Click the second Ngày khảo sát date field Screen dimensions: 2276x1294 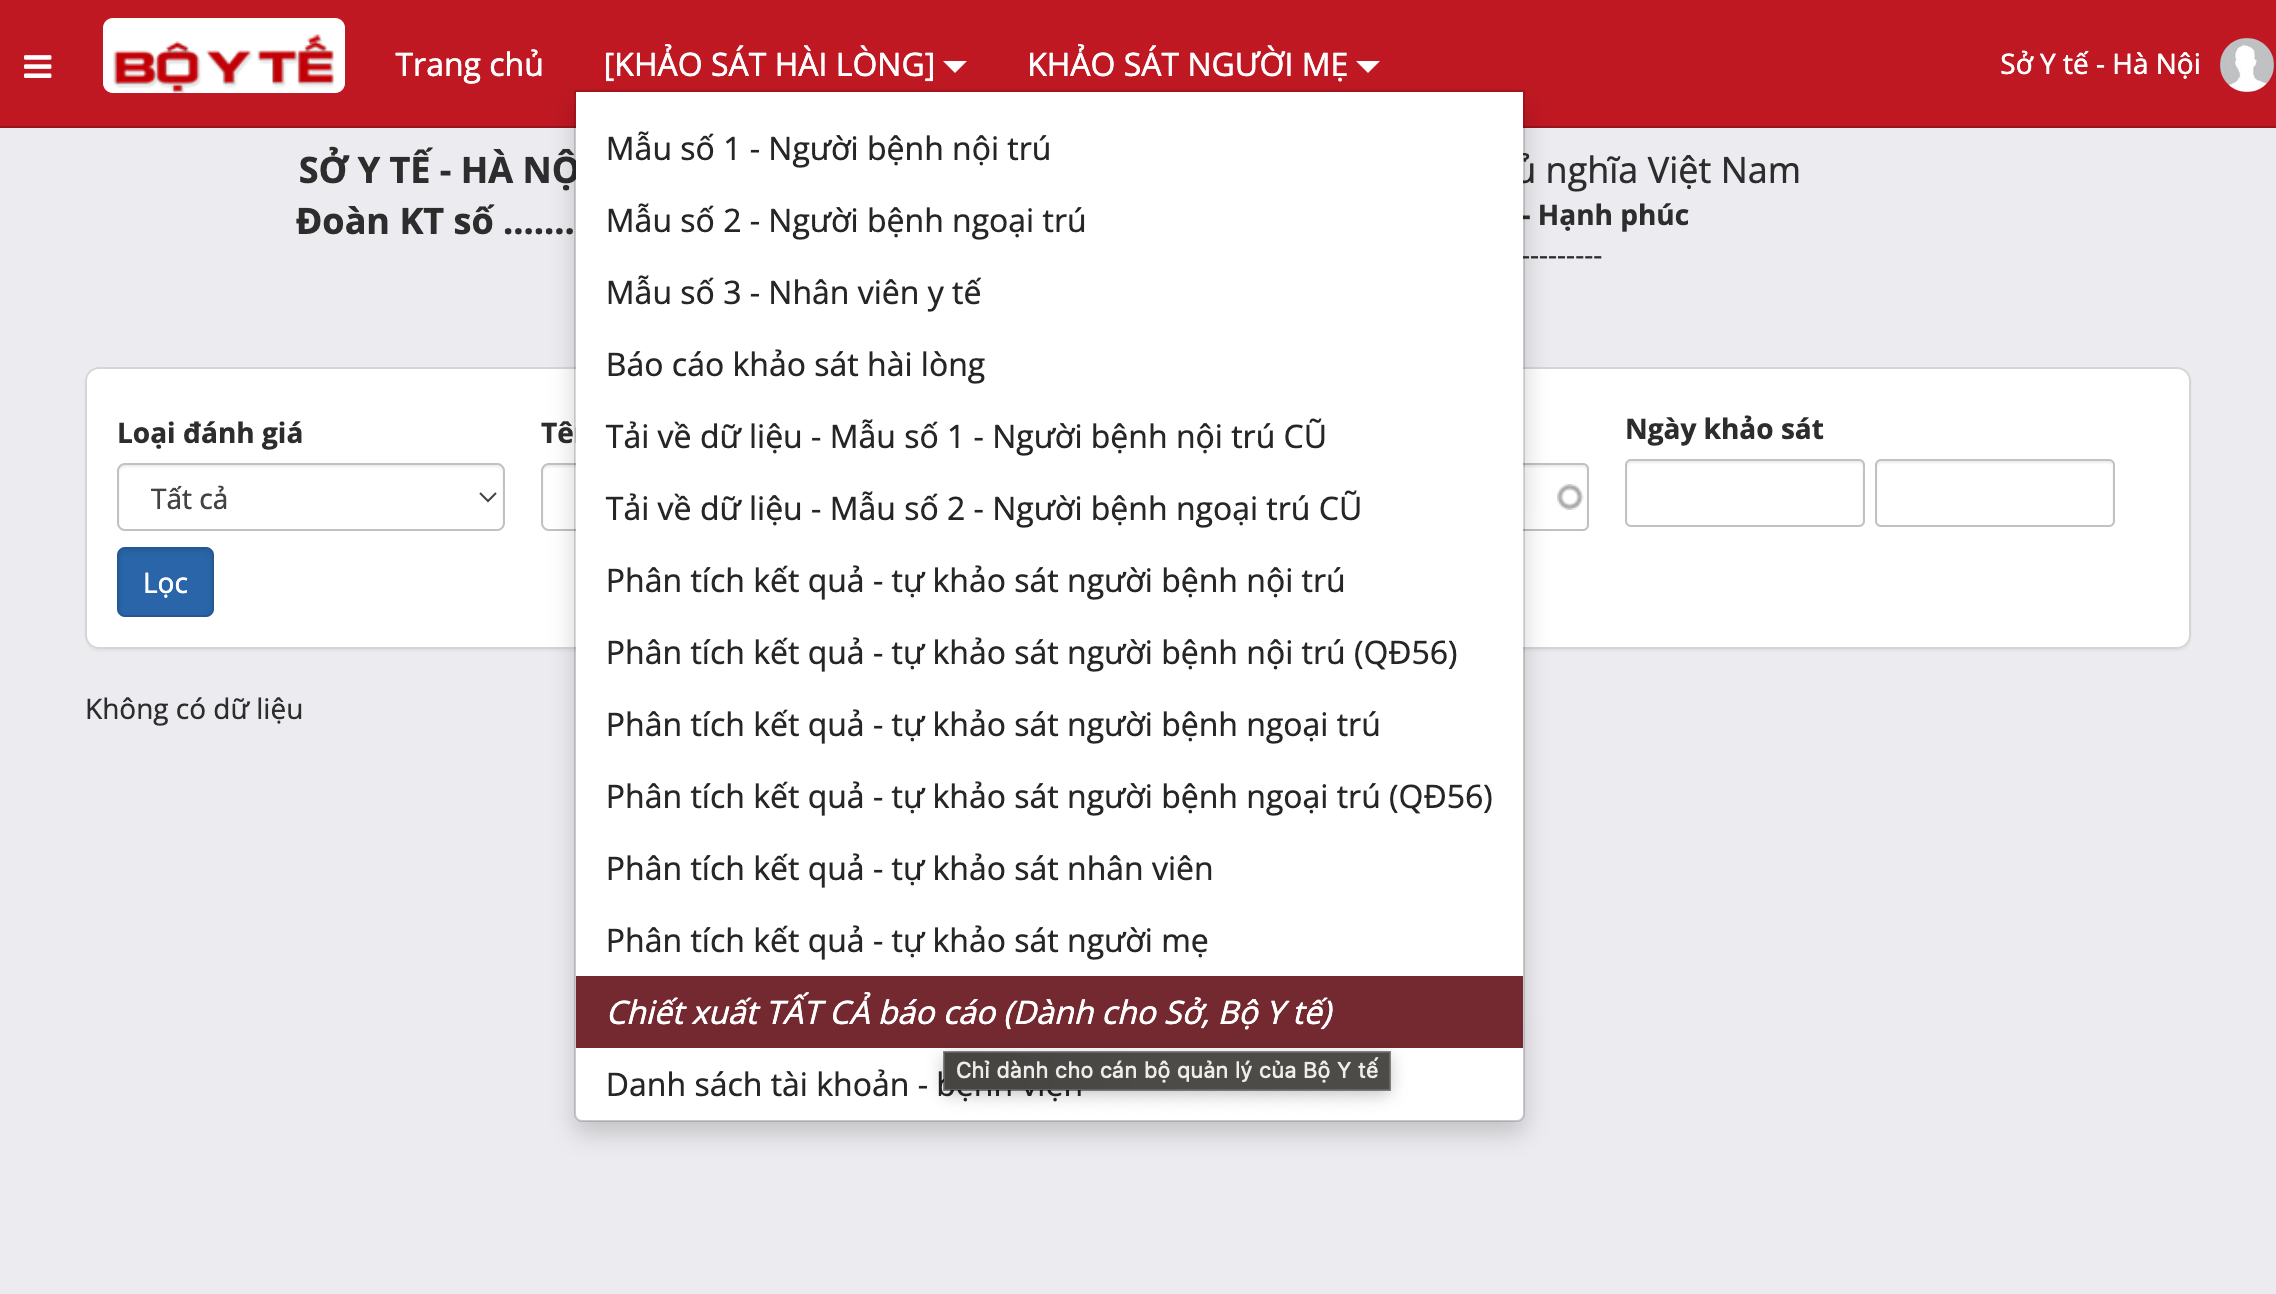coord(1994,493)
